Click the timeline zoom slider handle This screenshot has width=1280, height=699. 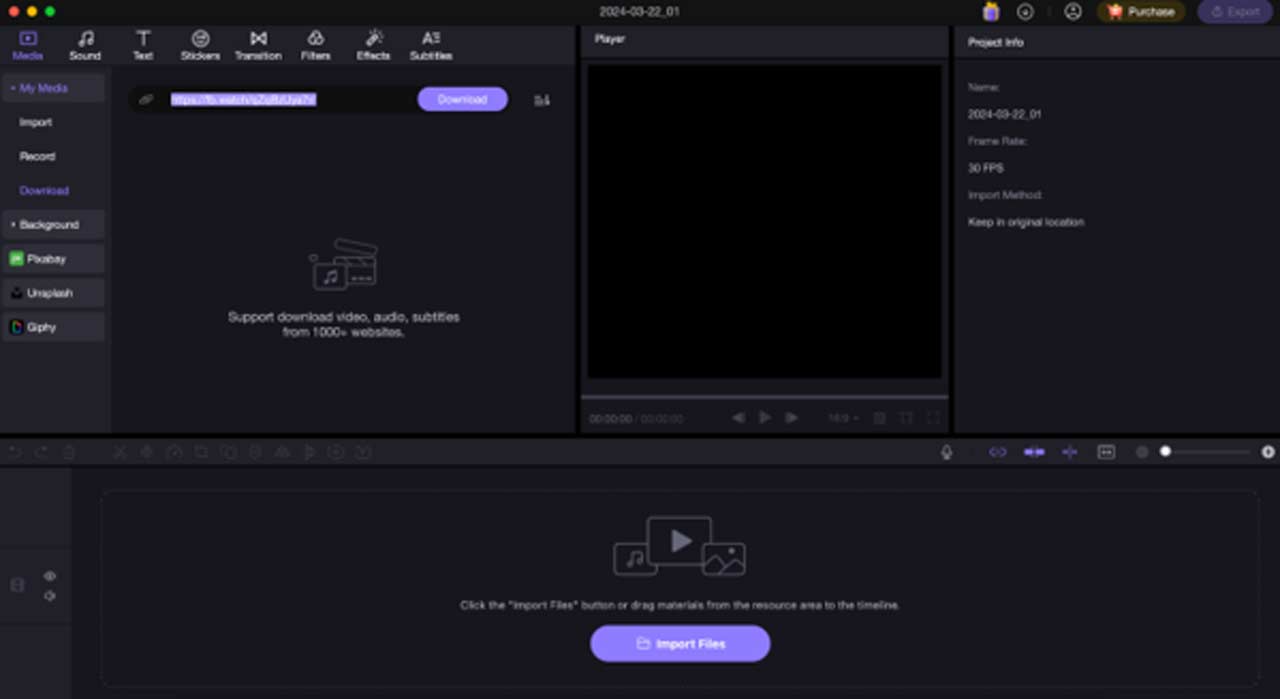(x=1165, y=452)
